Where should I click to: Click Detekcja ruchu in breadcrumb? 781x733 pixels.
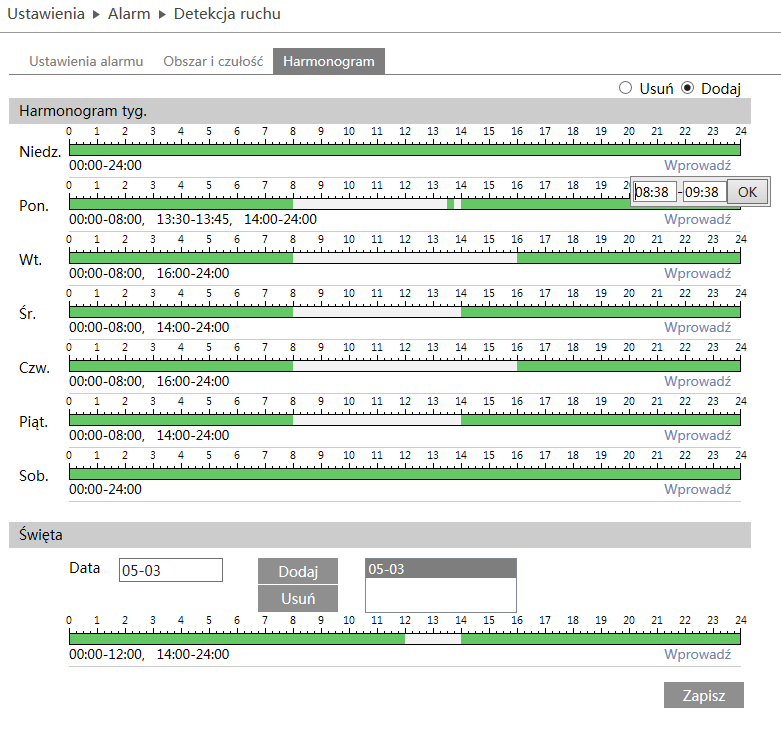(x=227, y=14)
